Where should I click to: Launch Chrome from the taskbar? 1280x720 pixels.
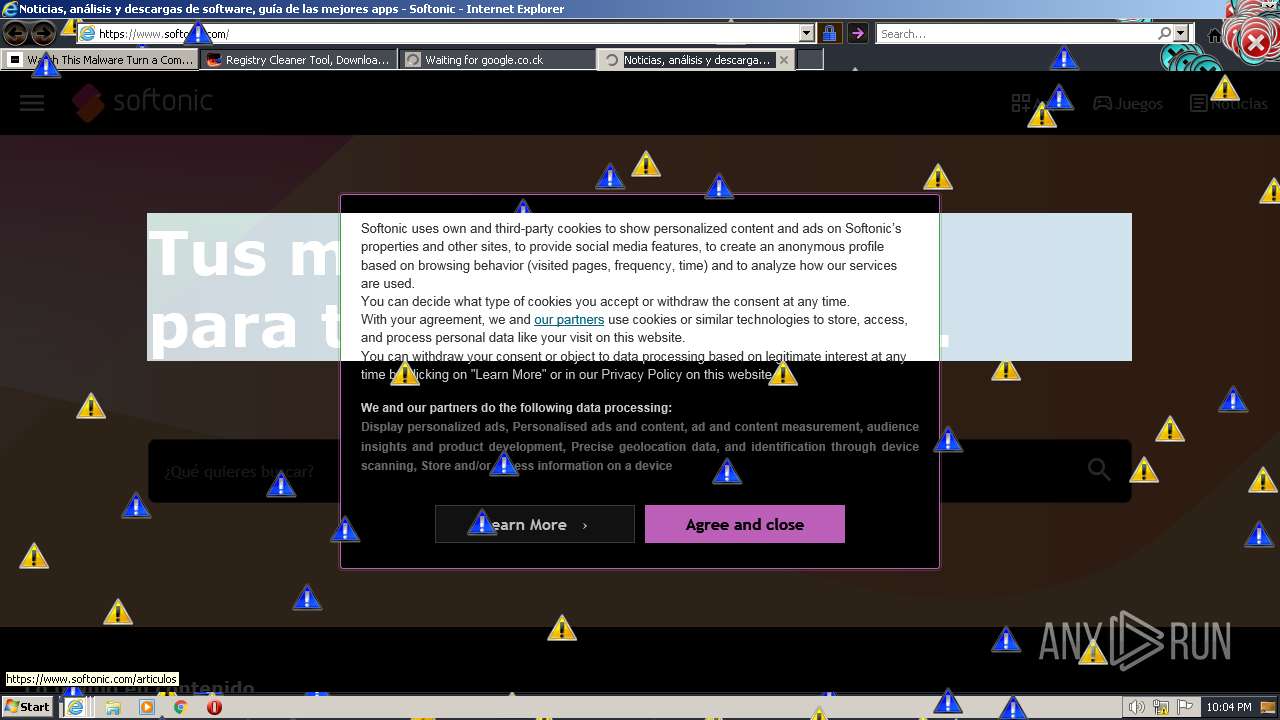point(180,707)
